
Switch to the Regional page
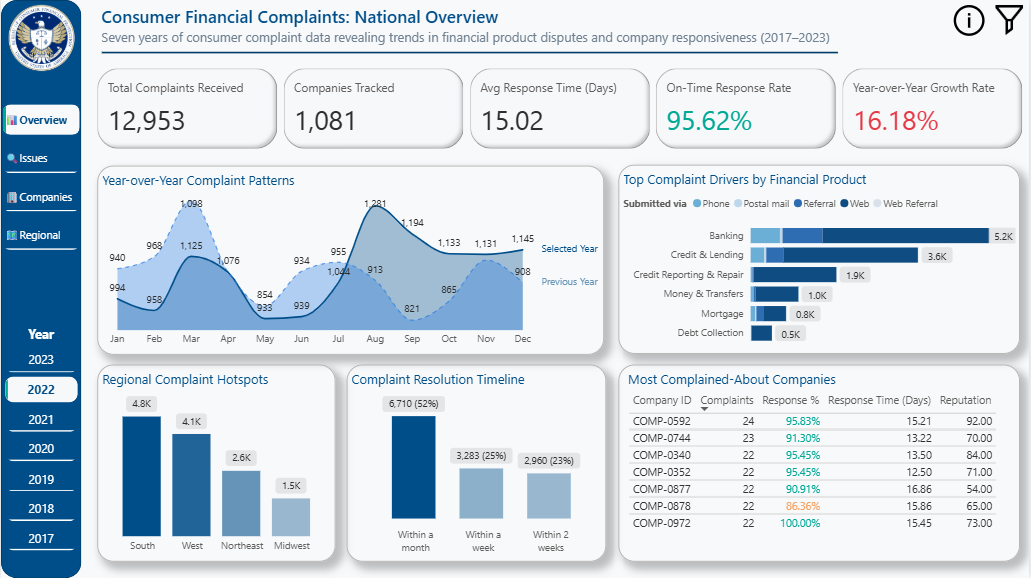[x=41, y=235]
